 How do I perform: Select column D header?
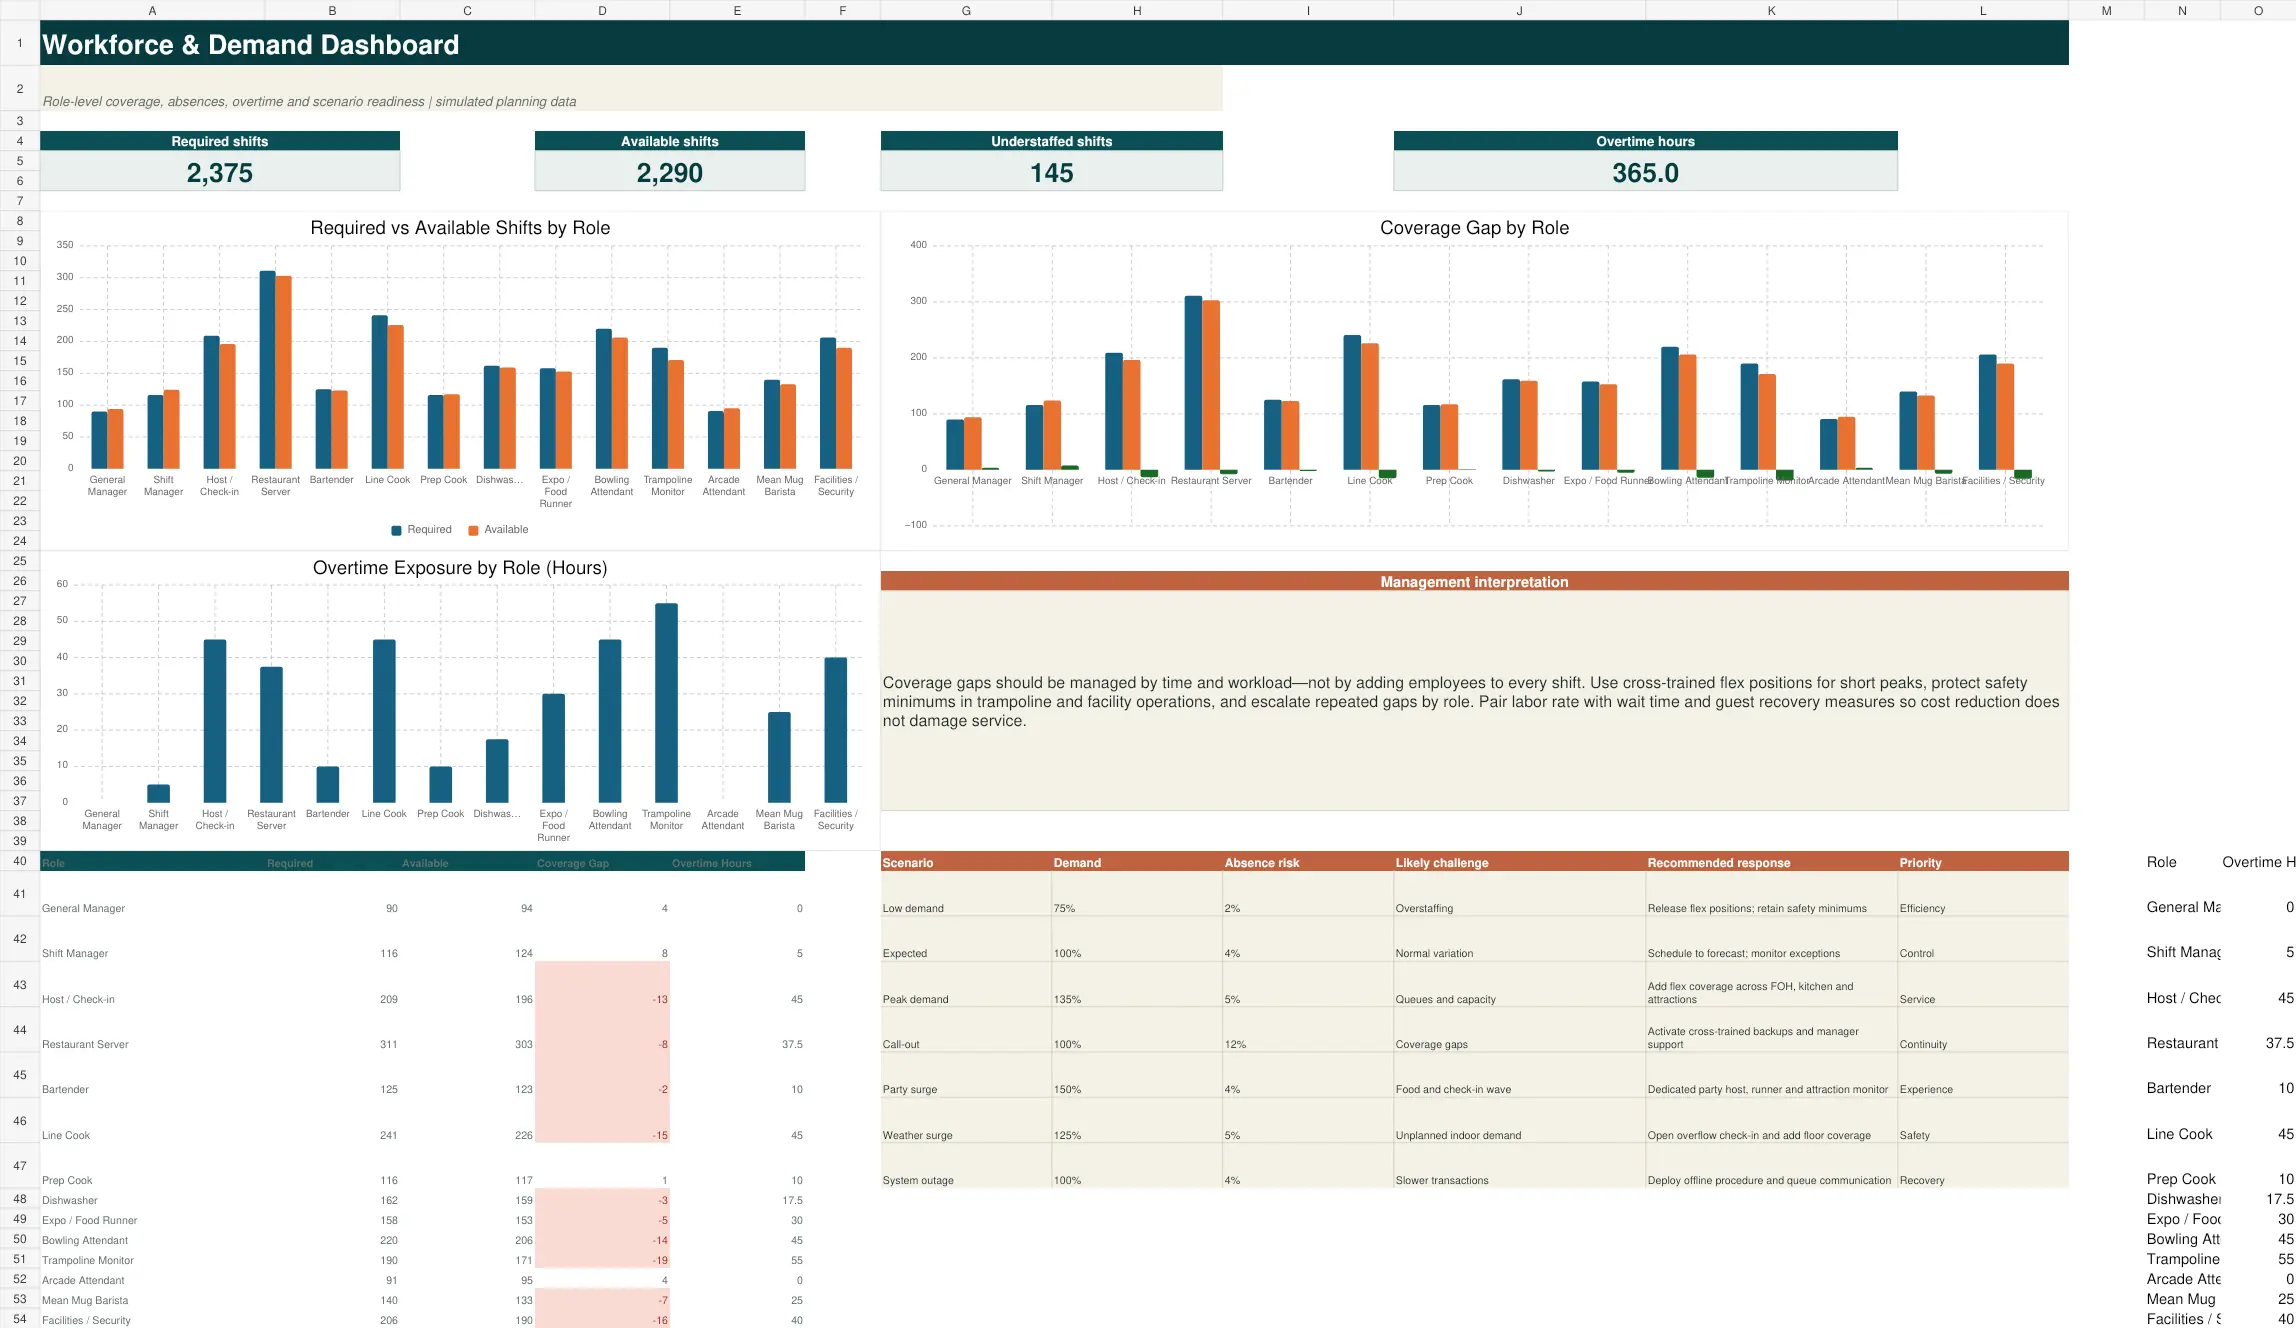(602, 10)
